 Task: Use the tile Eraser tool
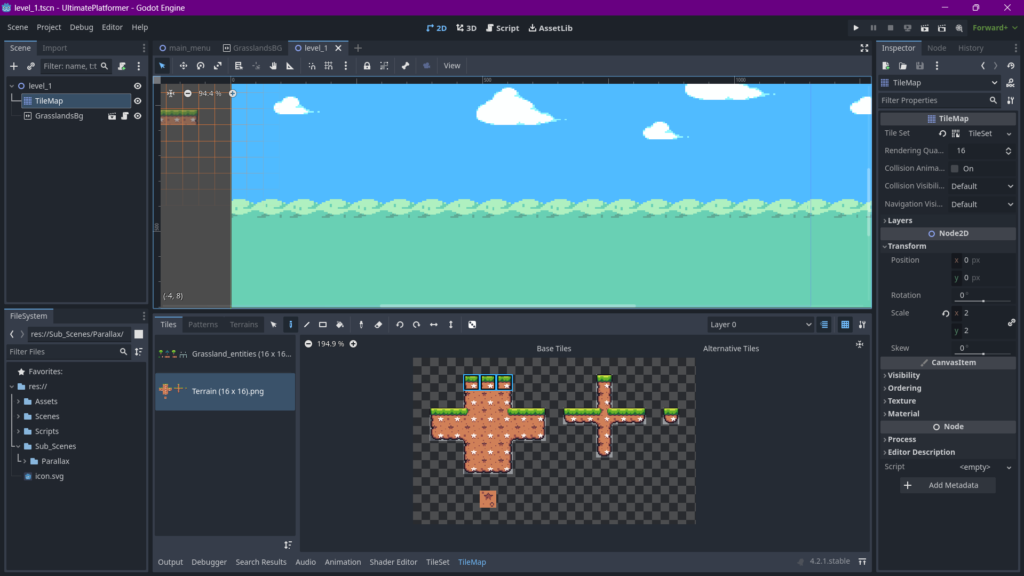(377, 324)
